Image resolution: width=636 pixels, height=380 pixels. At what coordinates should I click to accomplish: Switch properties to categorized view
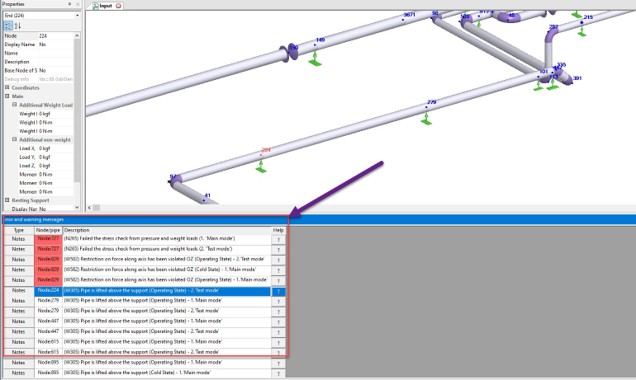8,26
